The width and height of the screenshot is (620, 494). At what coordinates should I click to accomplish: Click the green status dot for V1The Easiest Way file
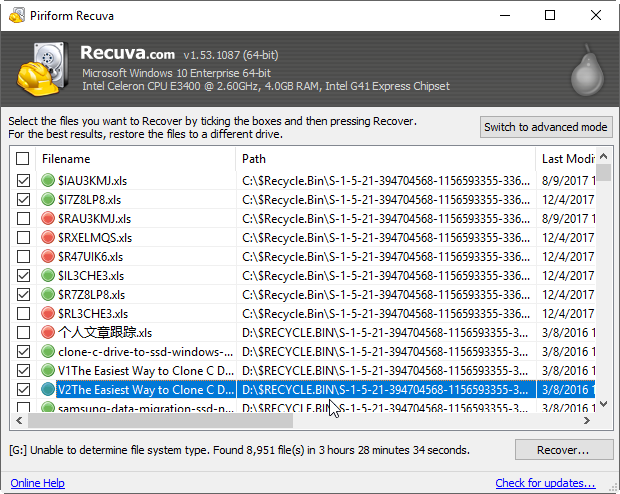pyautogui.click(x=48, y=370)
